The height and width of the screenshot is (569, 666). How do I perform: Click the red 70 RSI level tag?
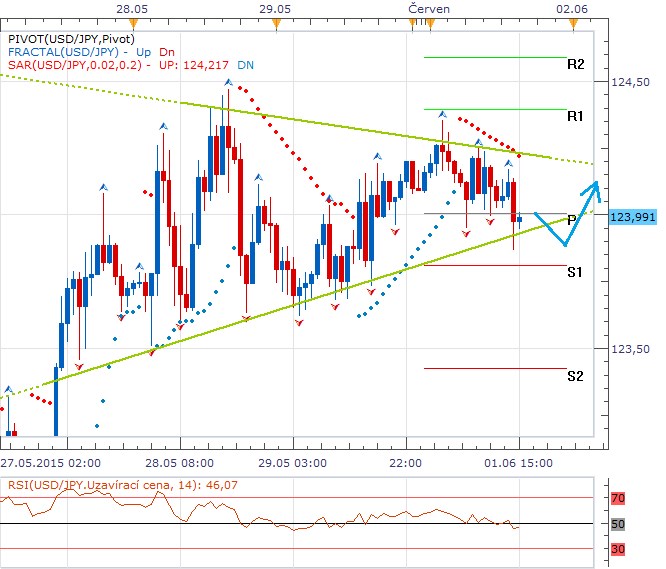(x=618, y=498)
